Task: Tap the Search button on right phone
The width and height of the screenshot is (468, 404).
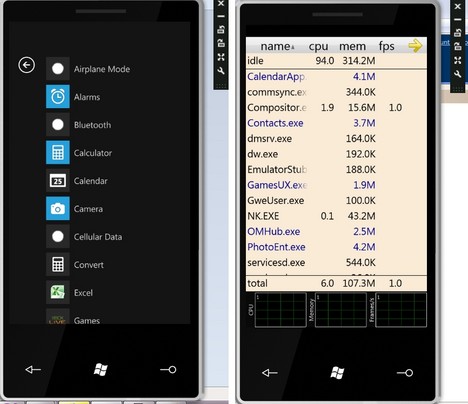Action: tap(405, 372)
